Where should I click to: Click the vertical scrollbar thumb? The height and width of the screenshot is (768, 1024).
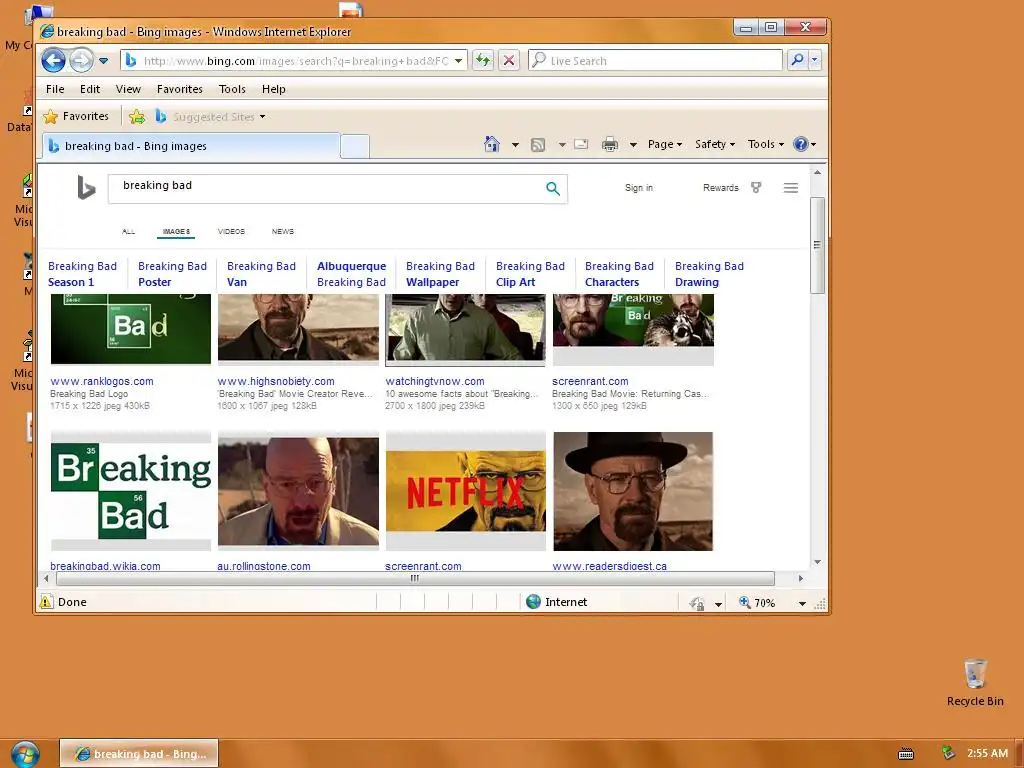(817, 246)
